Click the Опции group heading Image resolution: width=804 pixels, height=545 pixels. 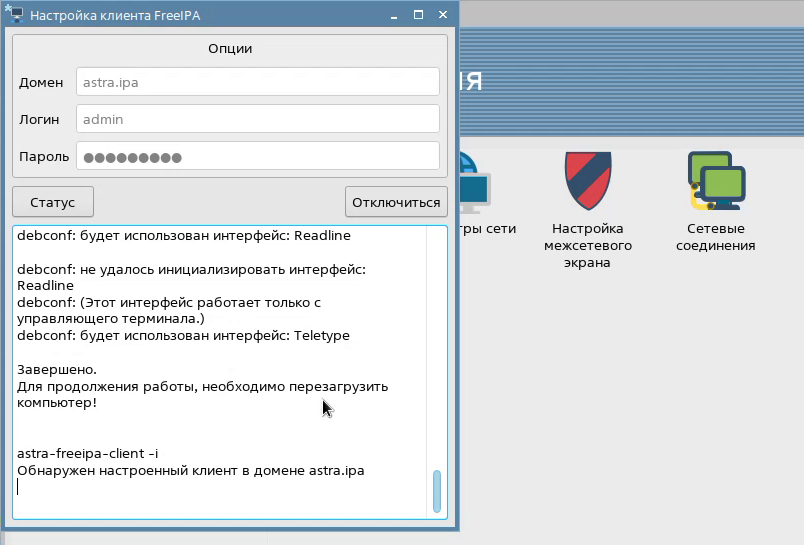pos(230,49)
